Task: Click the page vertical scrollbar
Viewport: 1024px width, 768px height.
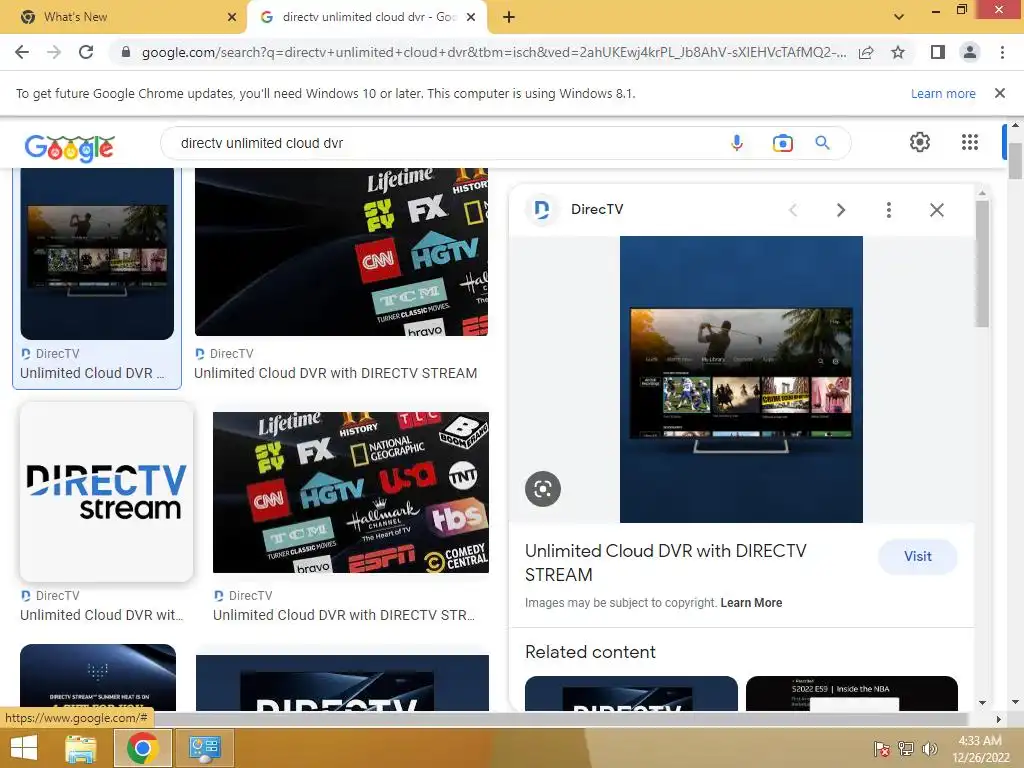Action: 1015,161
